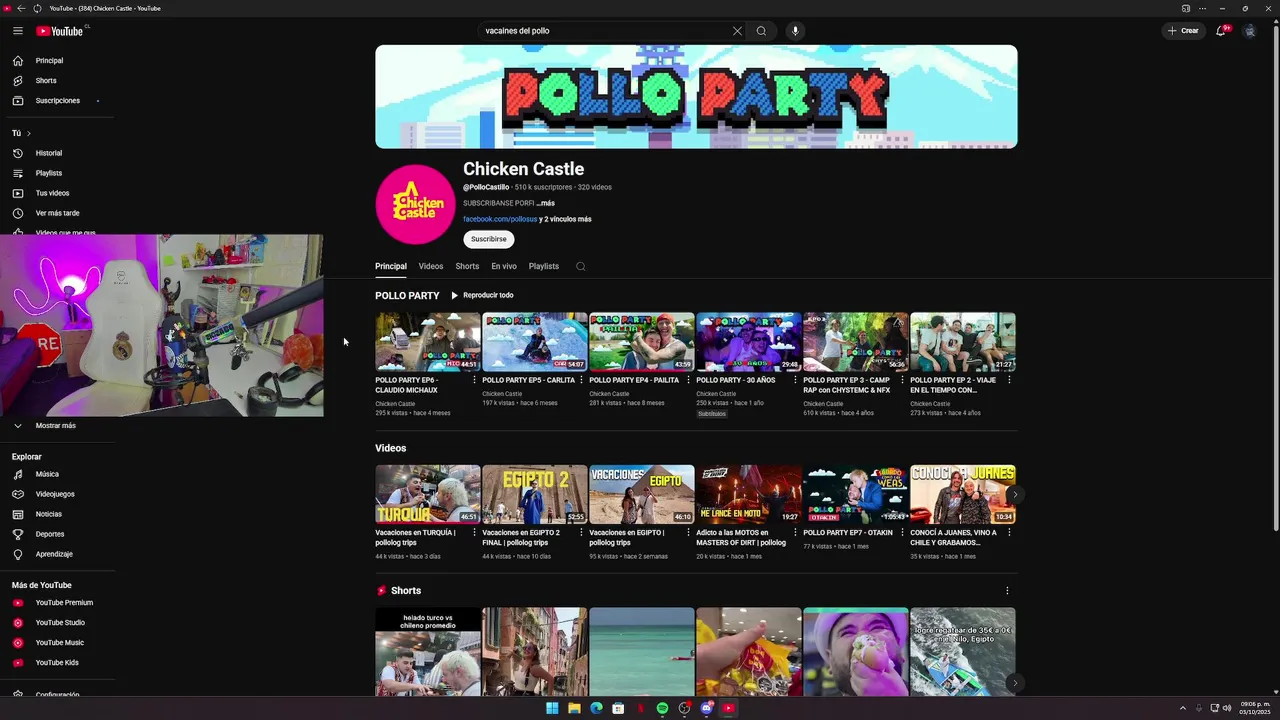Open Vacaciones en EGIPTO 2 FINAL title
The height and width of the screenshot is (720, 1280).
click(522, 538)
